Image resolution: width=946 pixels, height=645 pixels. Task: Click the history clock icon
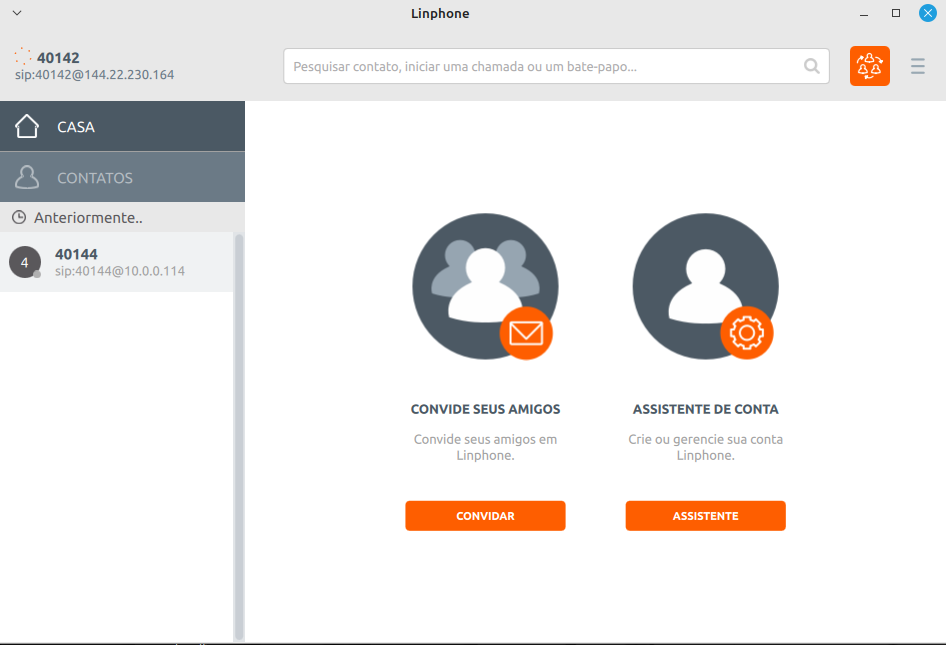(x=19, y=217)
